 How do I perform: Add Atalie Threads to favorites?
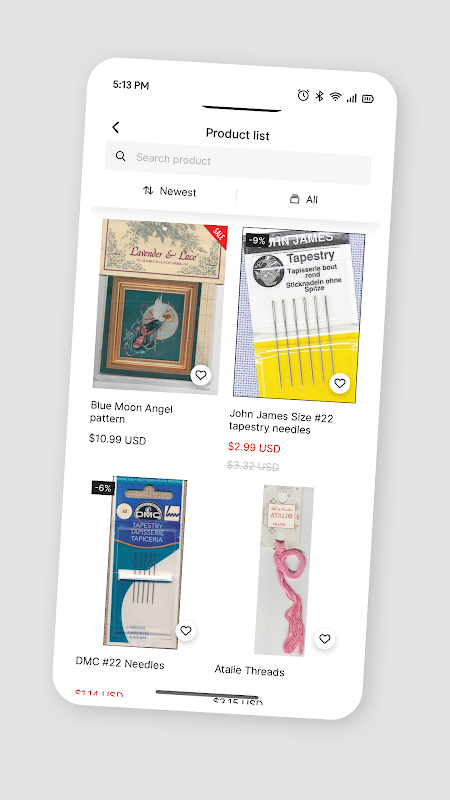[324, 638]
